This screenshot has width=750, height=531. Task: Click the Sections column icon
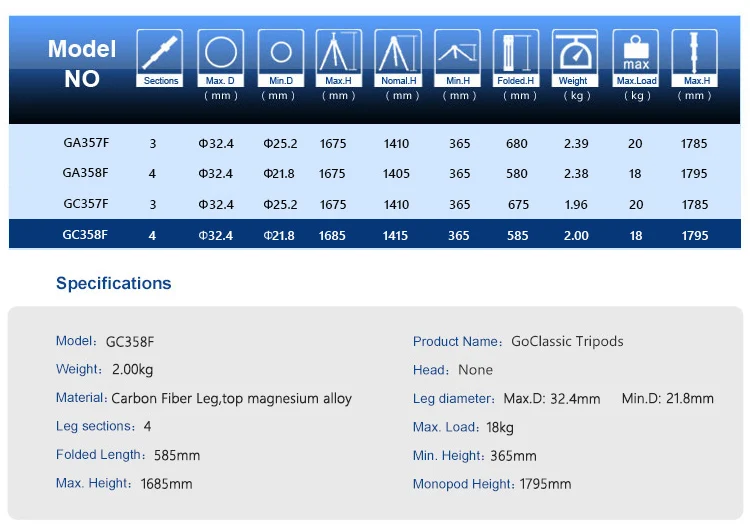[x=160, y=58]
